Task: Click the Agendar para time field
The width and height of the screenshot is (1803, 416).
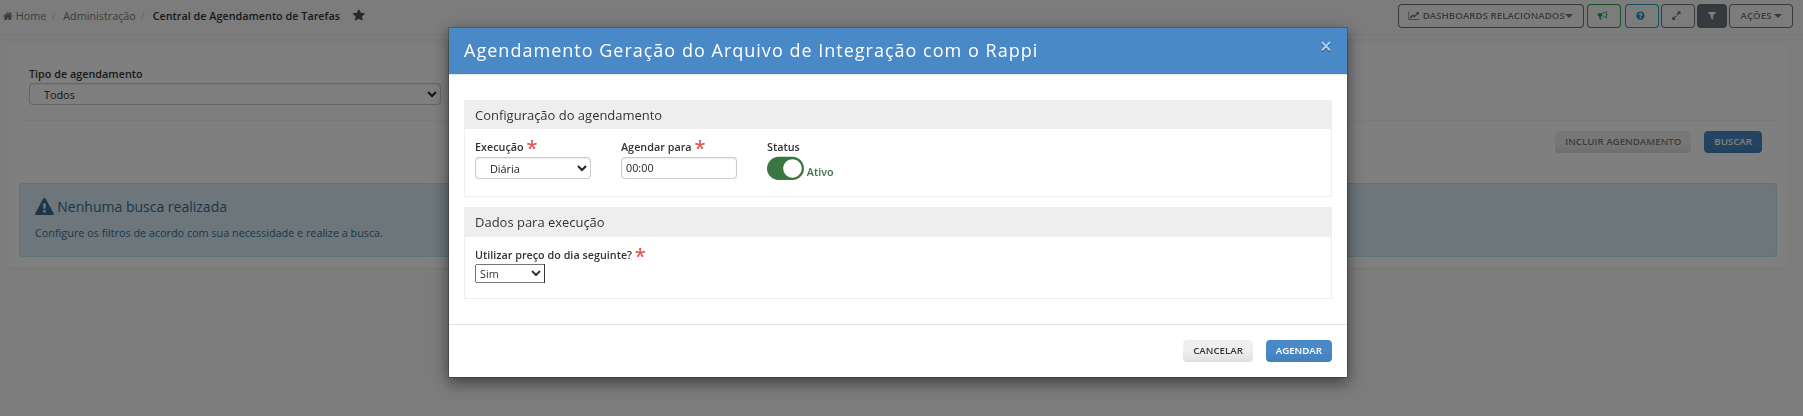Action: [x=679, y=168]
